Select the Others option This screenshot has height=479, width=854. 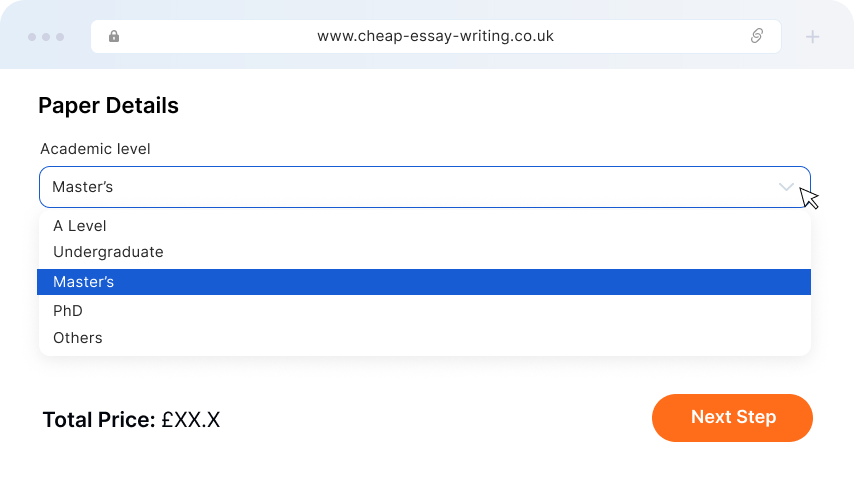pos(78,338)
